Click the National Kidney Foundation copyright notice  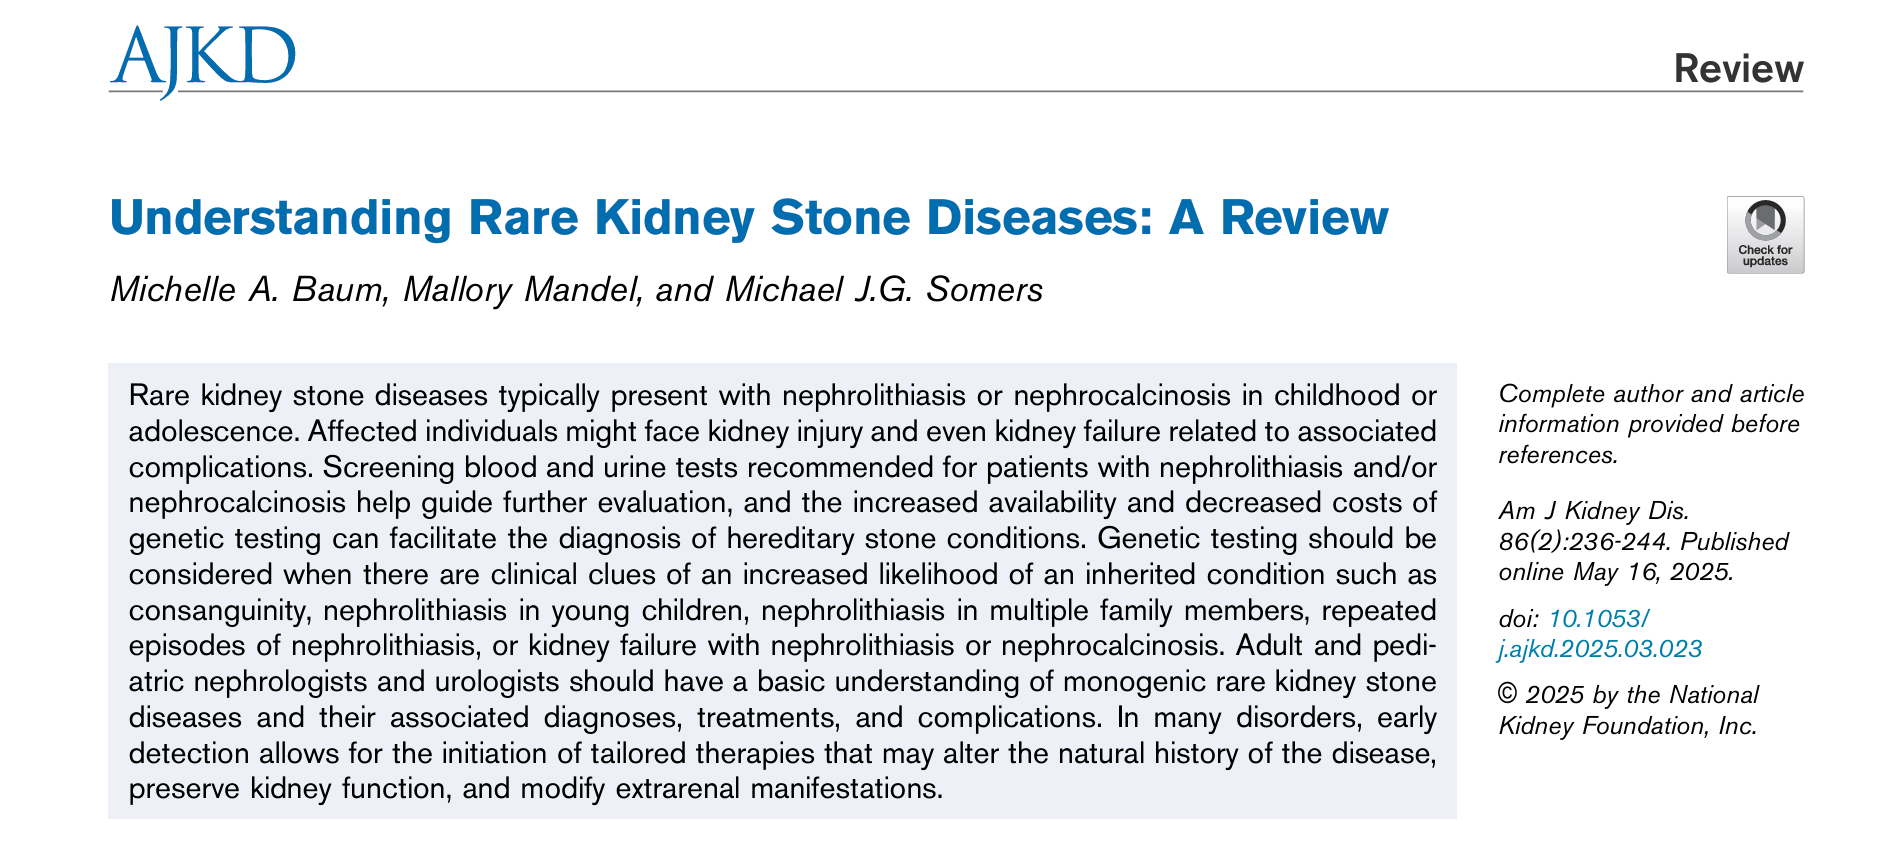(1628, 710)
